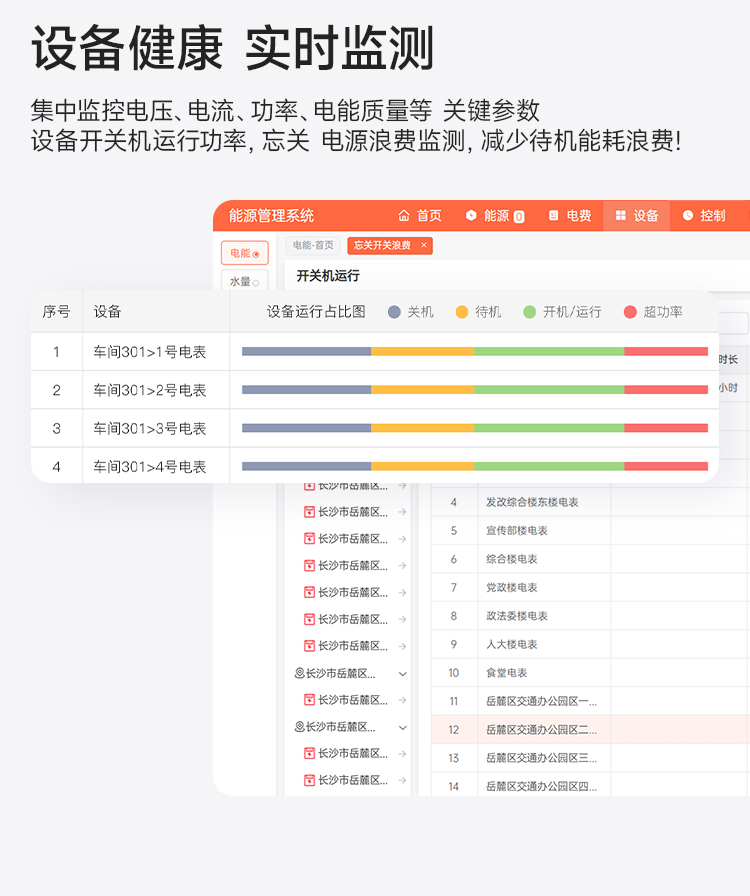Select the 宣传部楼电表 row
Screen dimensions: 750x896
point(591,531)
